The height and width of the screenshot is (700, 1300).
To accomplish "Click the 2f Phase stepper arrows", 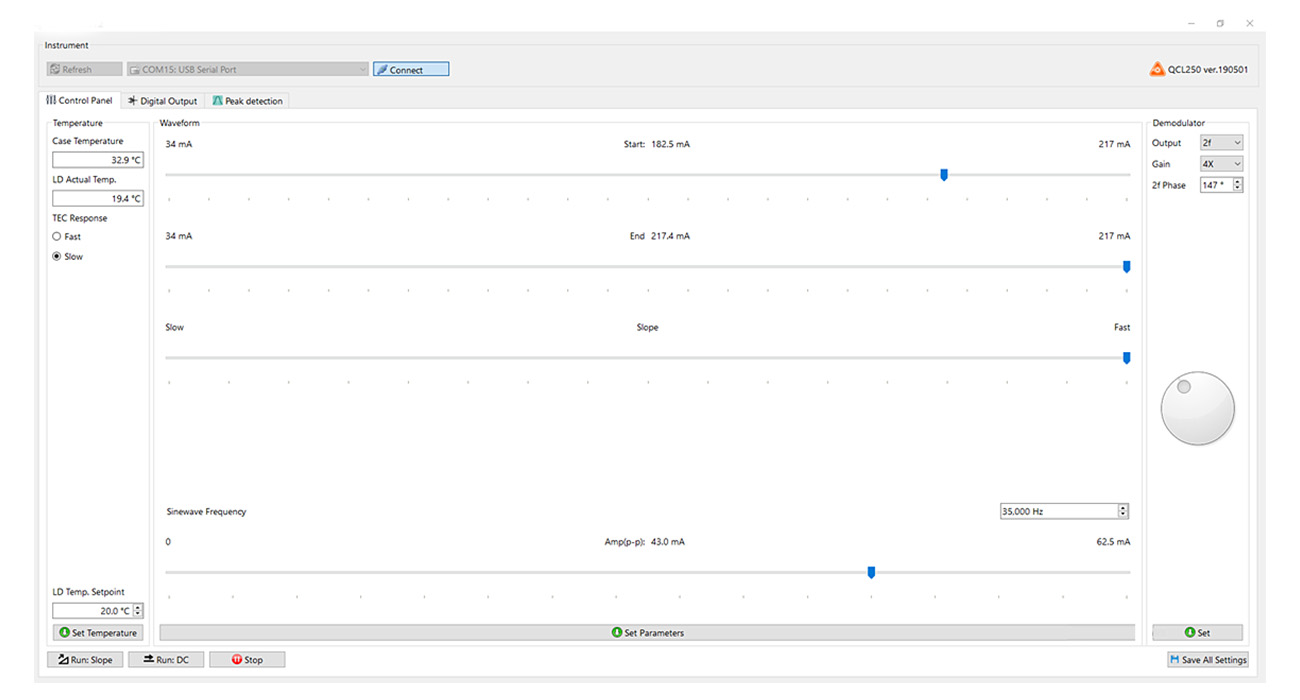I will coord(1238,185).
